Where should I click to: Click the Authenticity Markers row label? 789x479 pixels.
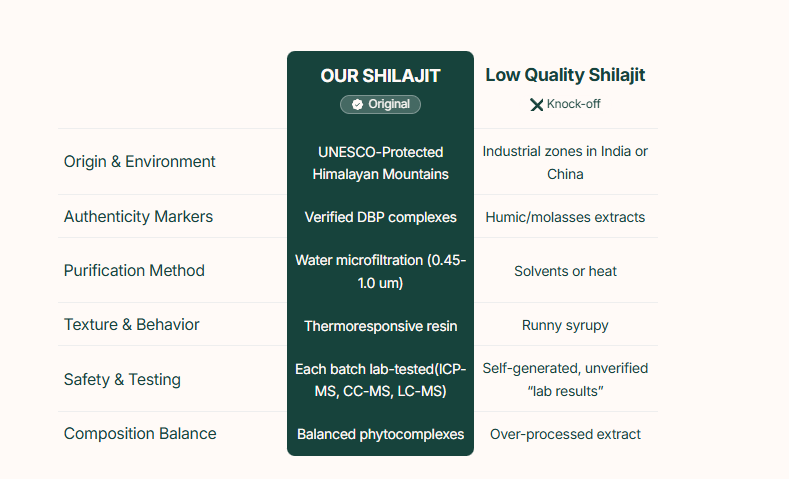pos(138,217)
